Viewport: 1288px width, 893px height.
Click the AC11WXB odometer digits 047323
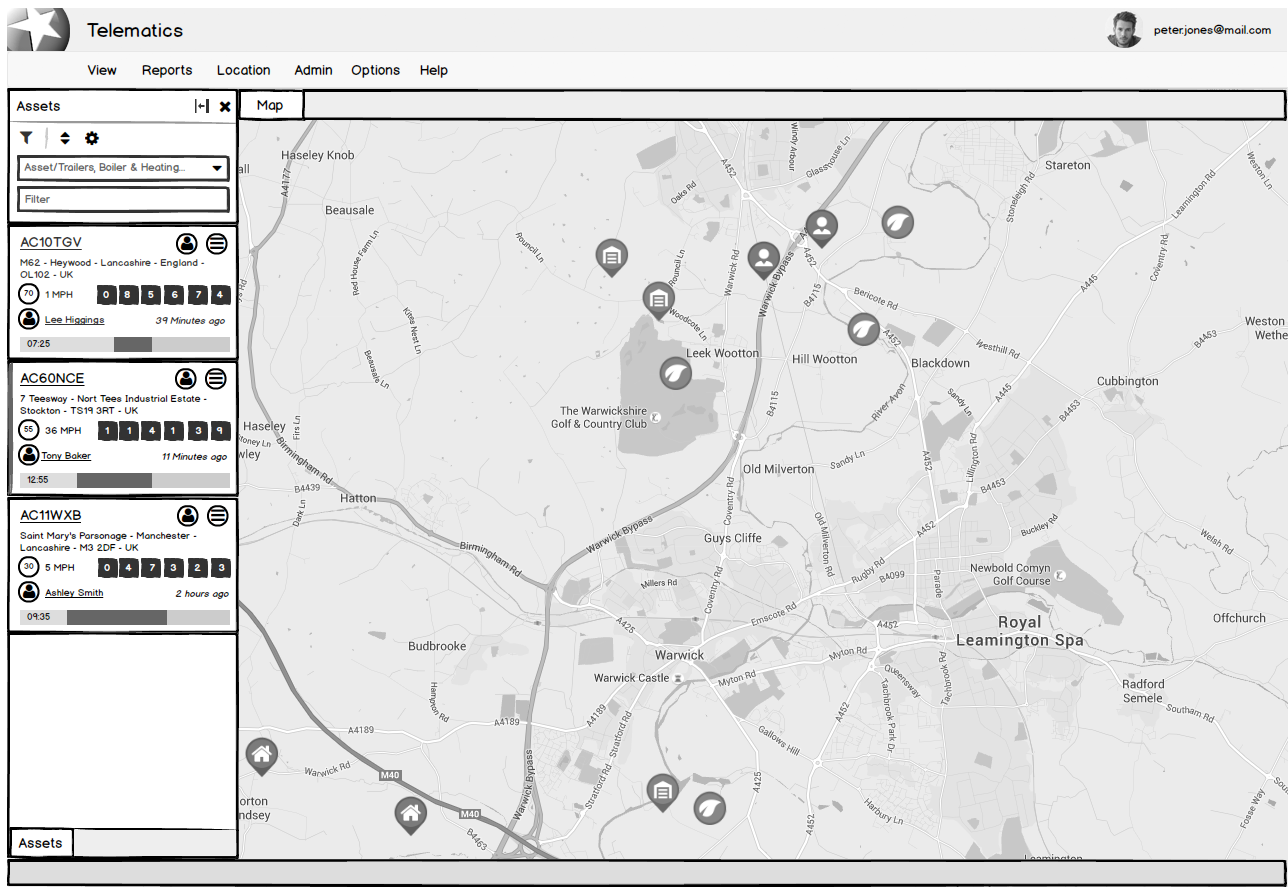164,568
